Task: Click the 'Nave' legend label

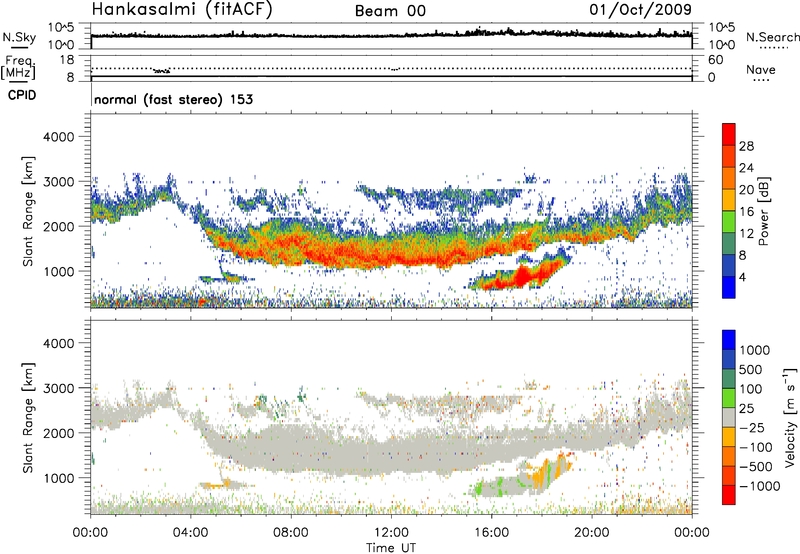Action: click(x=761, y=69)
